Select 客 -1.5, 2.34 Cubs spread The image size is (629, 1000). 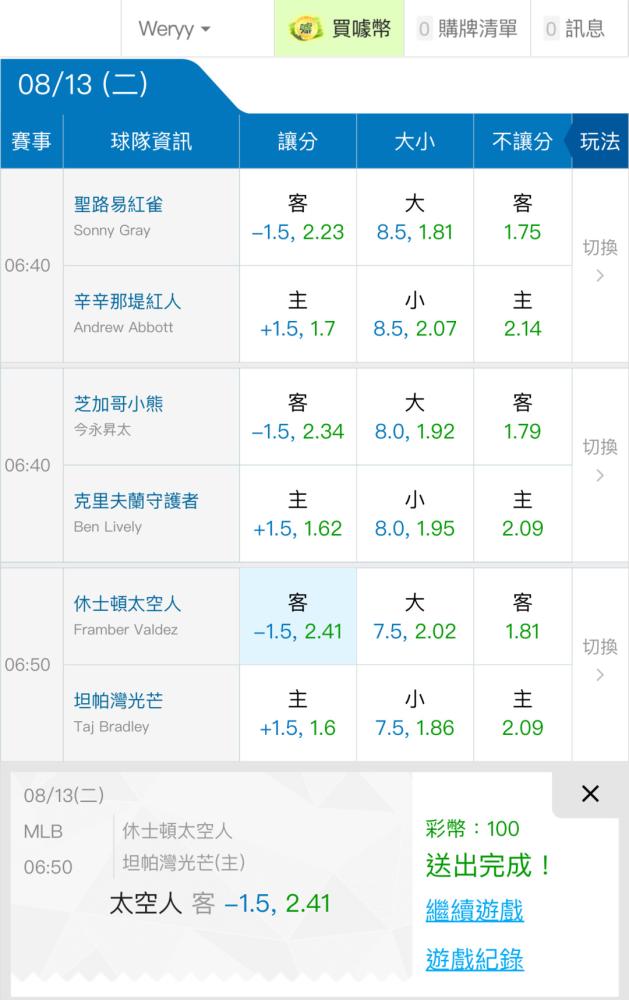(x=298, y=416)
